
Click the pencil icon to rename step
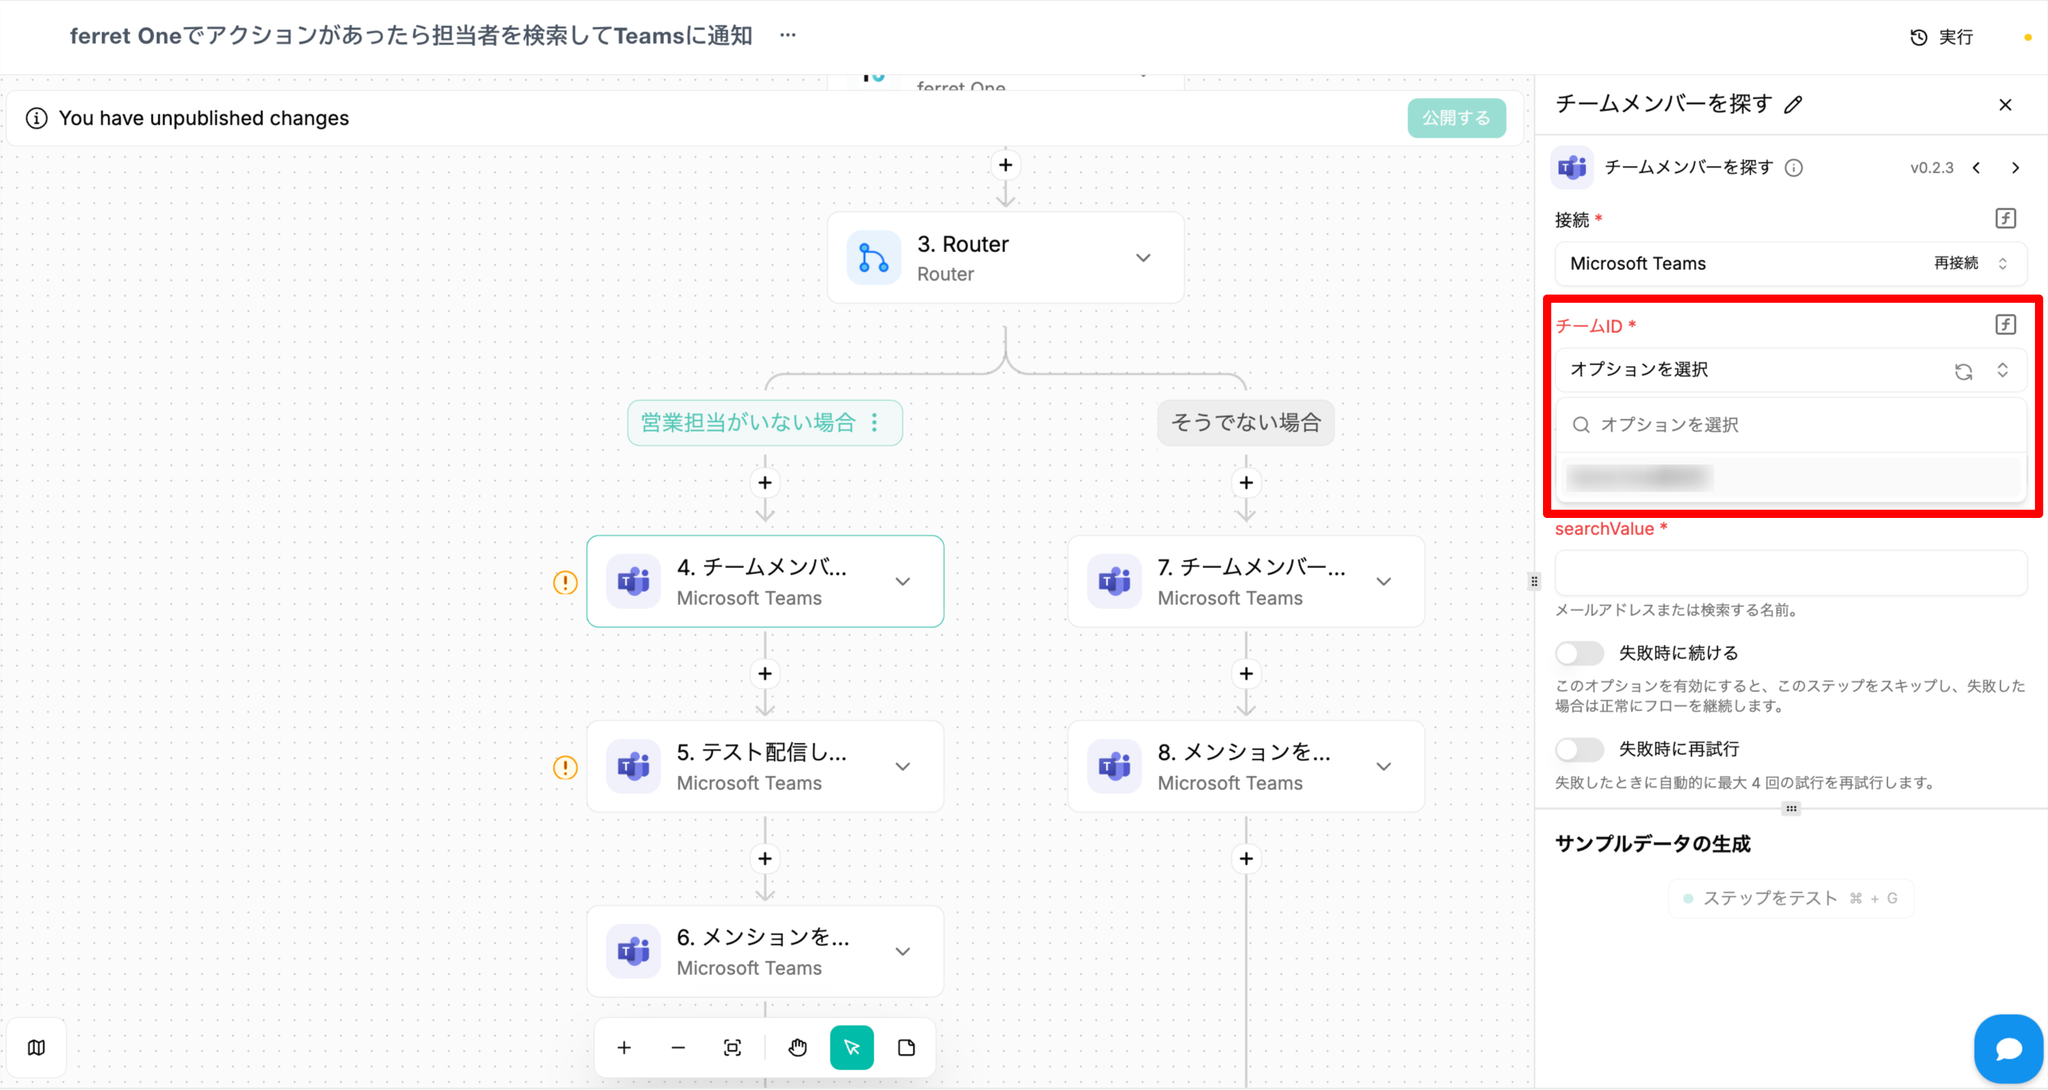click(1793, 105)
